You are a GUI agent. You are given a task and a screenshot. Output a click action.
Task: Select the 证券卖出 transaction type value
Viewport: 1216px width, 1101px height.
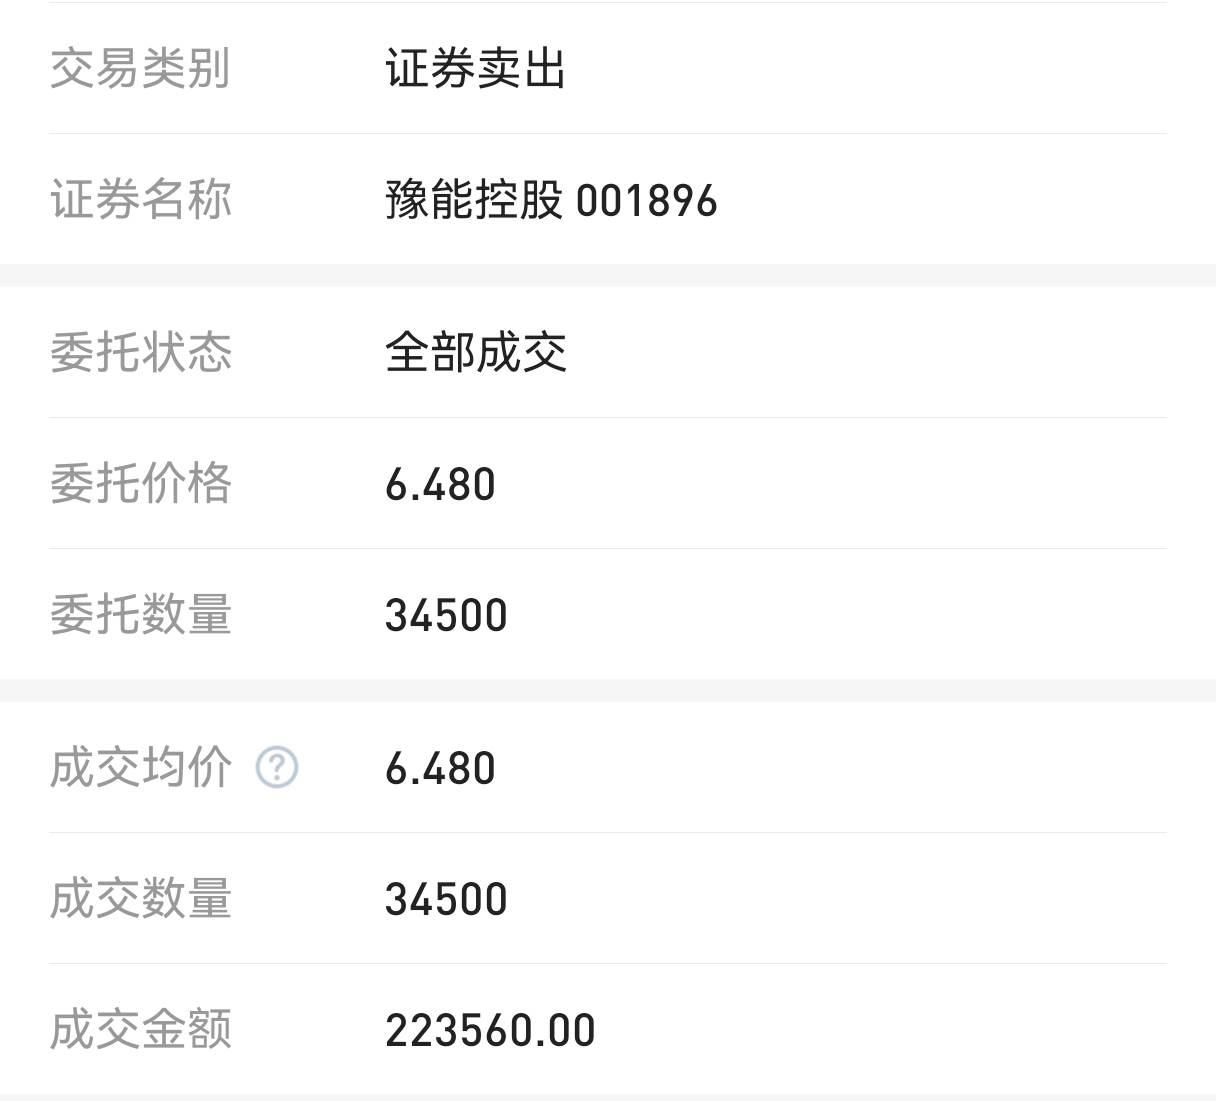click(x=476, y=69)
